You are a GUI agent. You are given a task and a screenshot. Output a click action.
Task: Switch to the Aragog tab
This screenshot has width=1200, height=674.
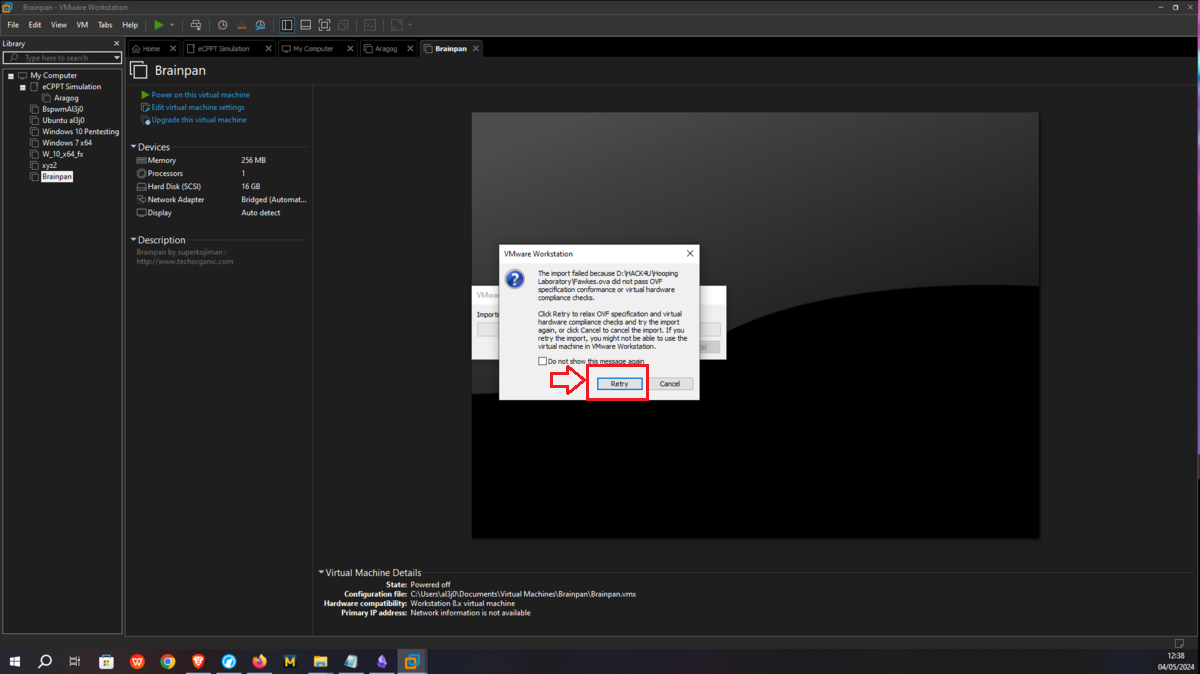[384, 48]
